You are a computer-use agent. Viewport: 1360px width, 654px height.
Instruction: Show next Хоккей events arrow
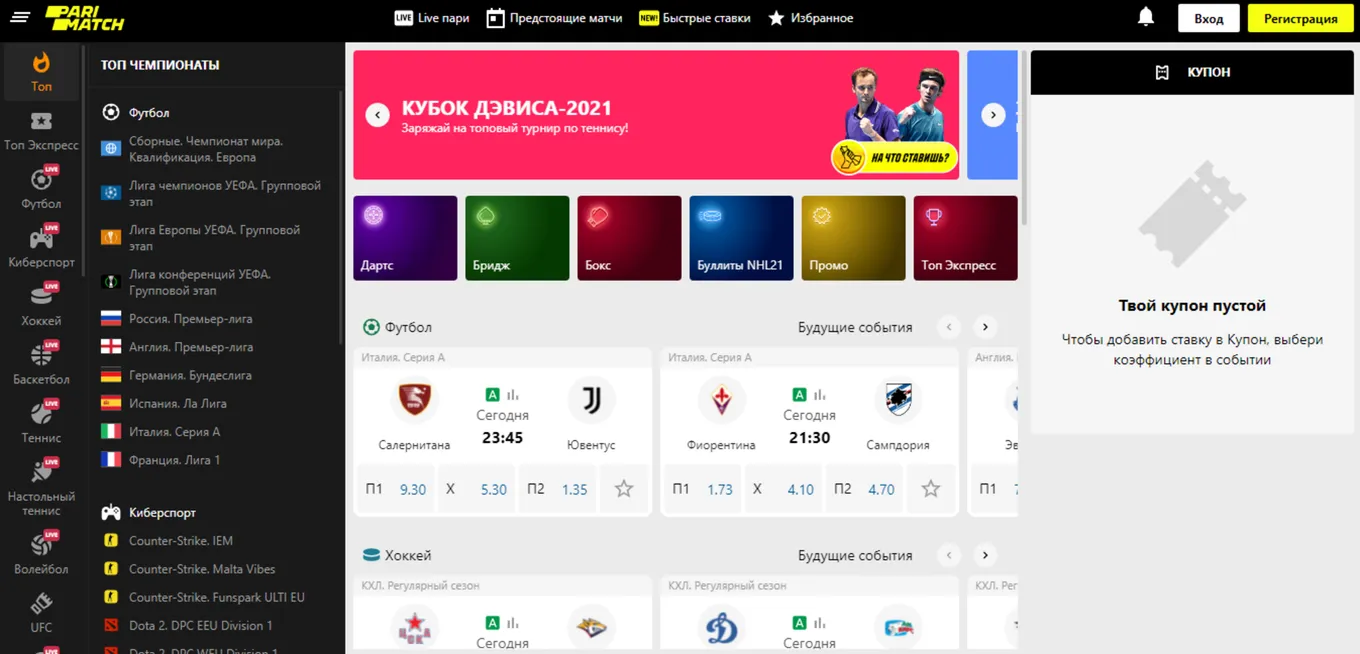(985, 555)
